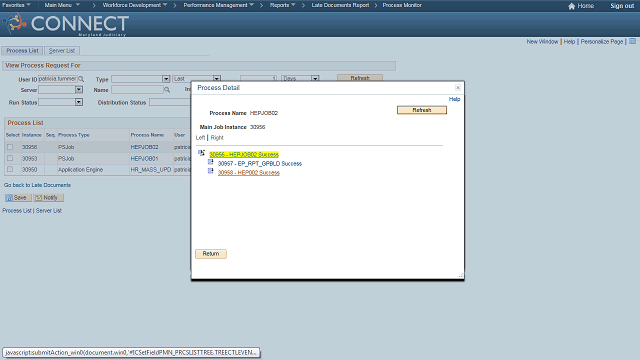Viewport: 640px width, 360px height.
Task: Open the Last dropdown
Action: pyautogui.click(x=196, y=78)
